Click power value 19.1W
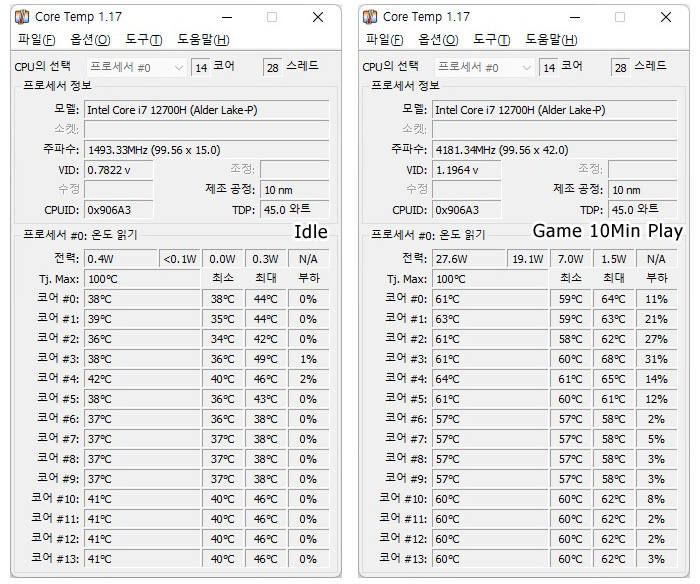 (x=527, y=259)
